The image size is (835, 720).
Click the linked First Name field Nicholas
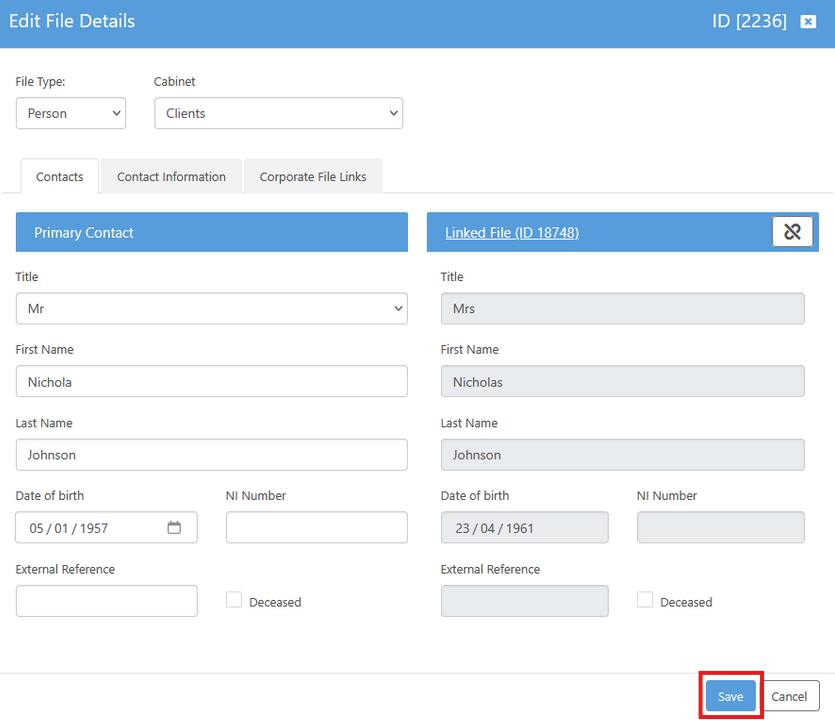tap(623, 381)
